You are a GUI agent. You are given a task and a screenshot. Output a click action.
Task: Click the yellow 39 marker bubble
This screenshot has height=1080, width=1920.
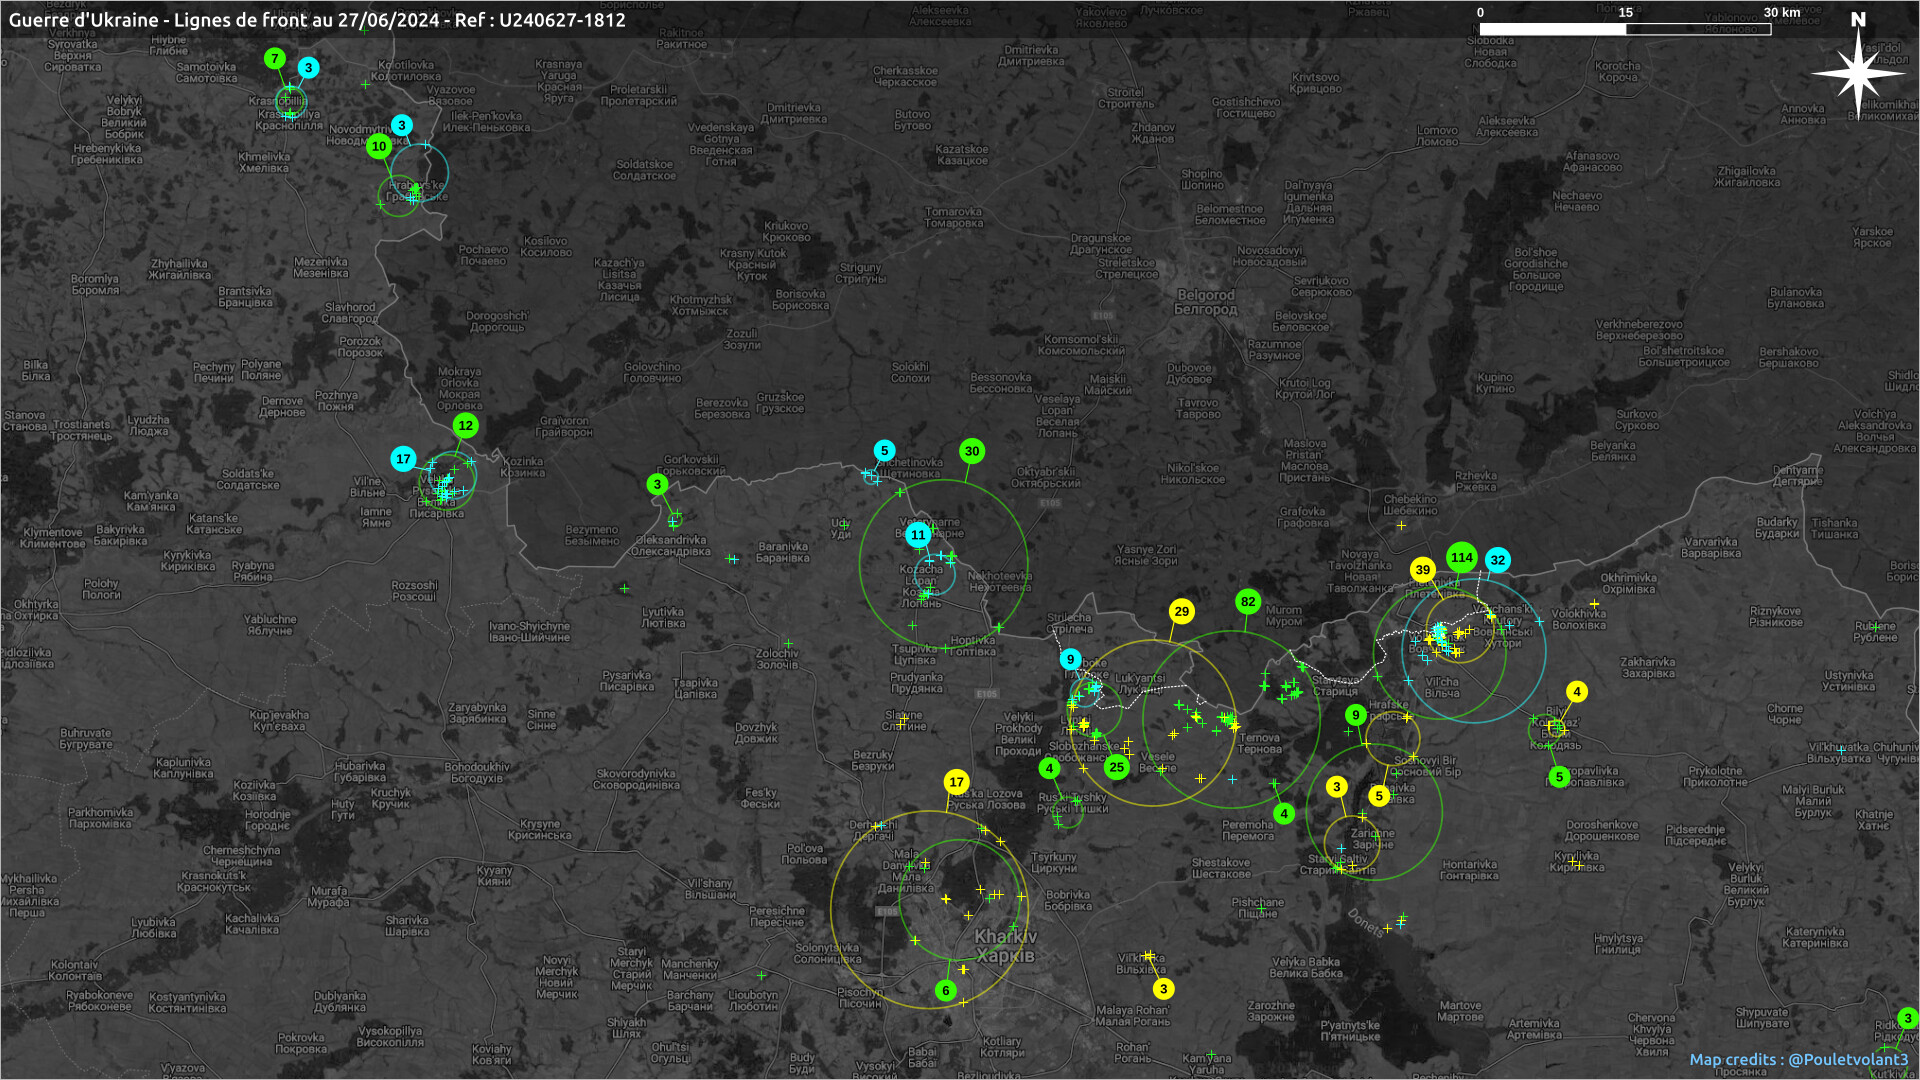click(x=1422, y=570)
